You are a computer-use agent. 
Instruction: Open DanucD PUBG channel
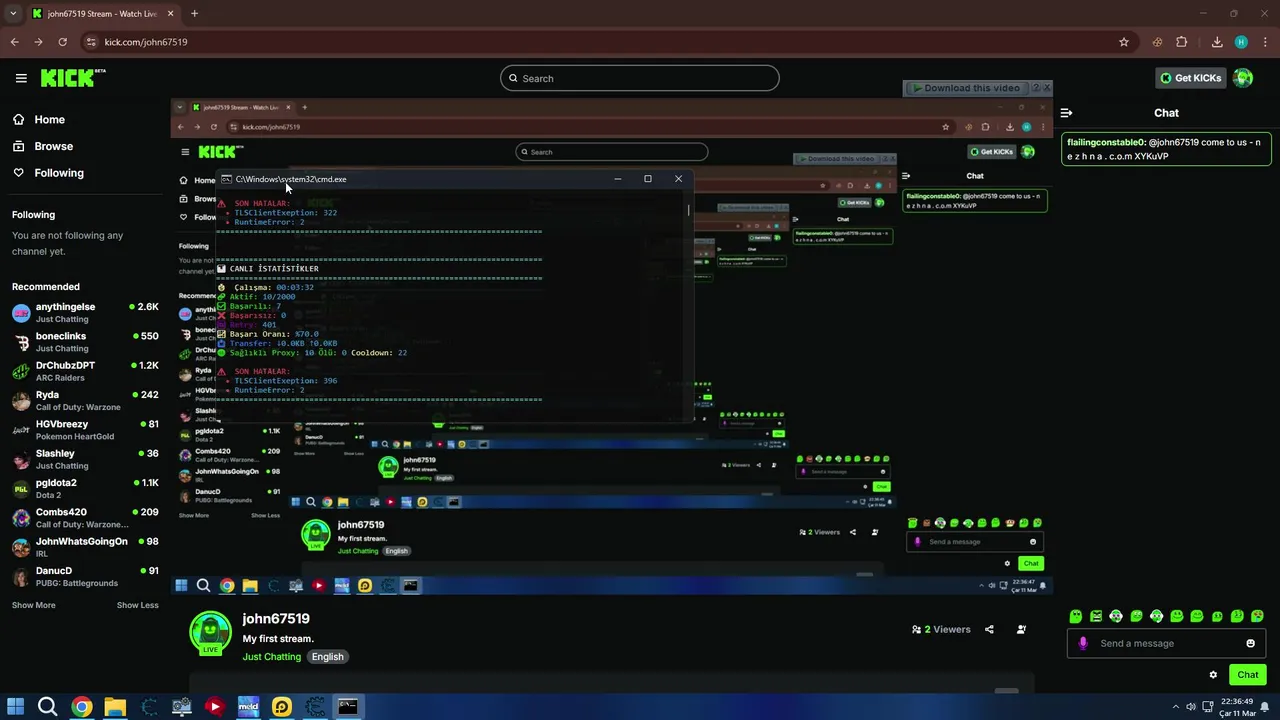pyautogui.click(x=85, y=576)
